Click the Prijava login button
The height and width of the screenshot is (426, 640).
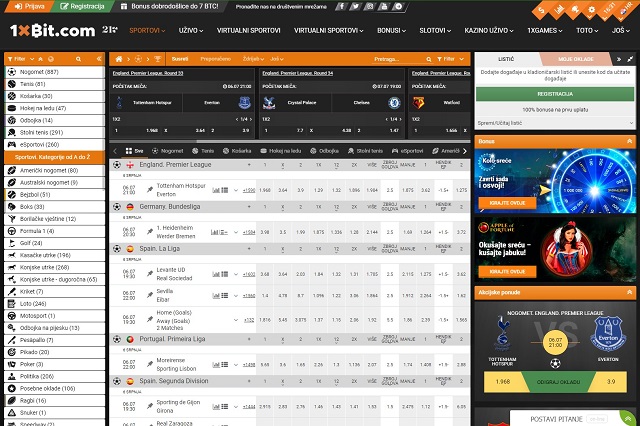coord(29,7)
